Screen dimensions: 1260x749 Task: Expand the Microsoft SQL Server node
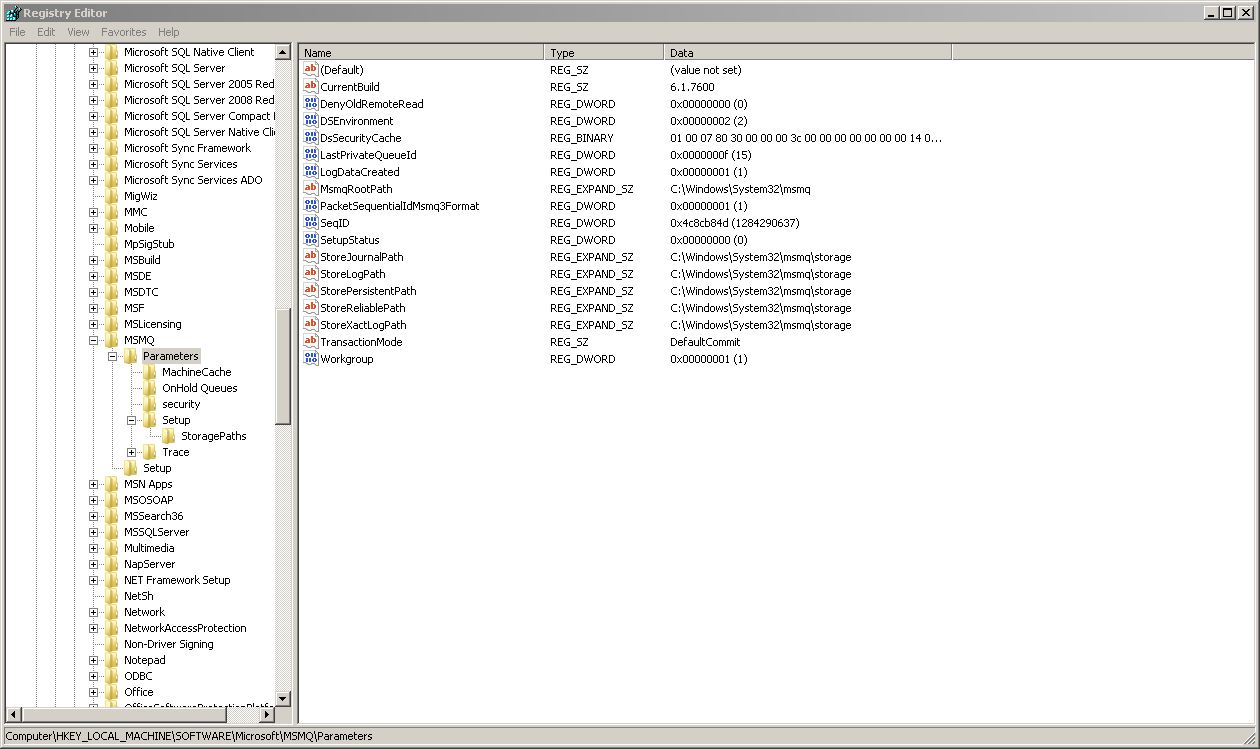pyautogui.click(x=94, y=68)
